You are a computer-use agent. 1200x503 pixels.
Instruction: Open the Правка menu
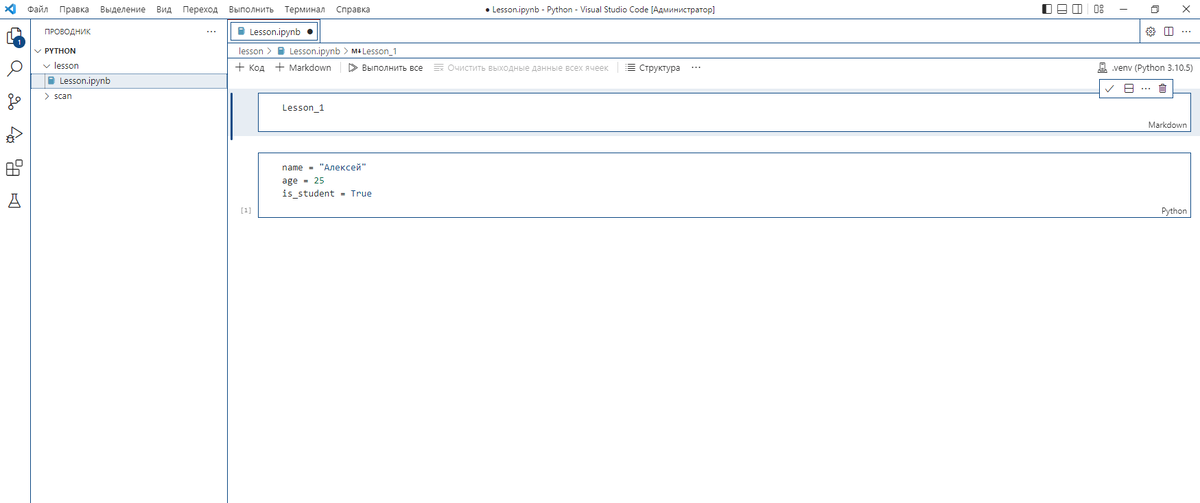75,9
